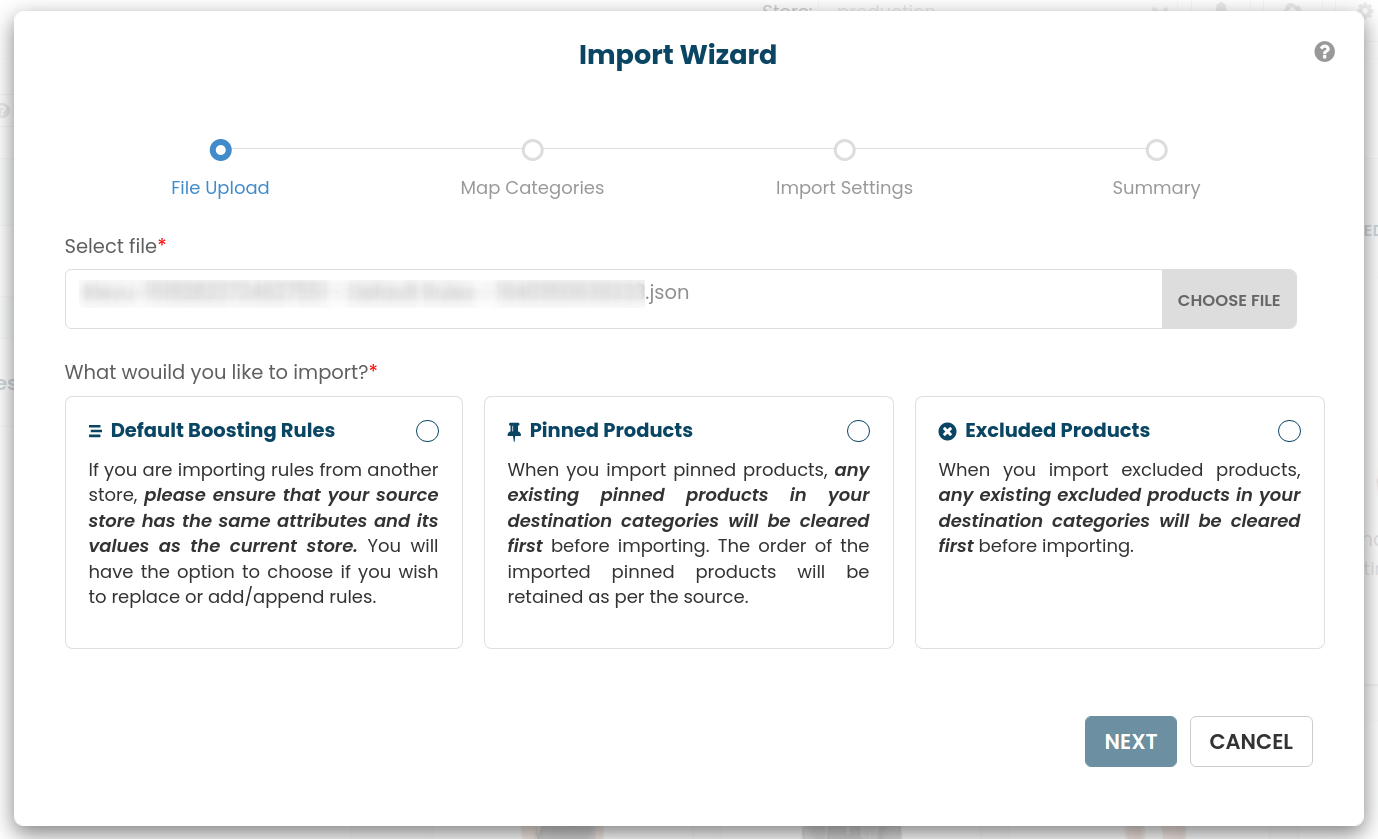The image size is (1378, 839).
Task: Click the Pinned Products pin icon
Action: tap(514, 431)
